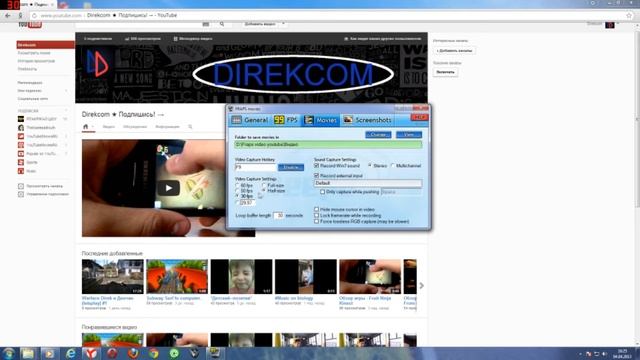Click the Loop buffer length seconds field
This screenshot has height=360, width=640.
click(x=278, y=215)
